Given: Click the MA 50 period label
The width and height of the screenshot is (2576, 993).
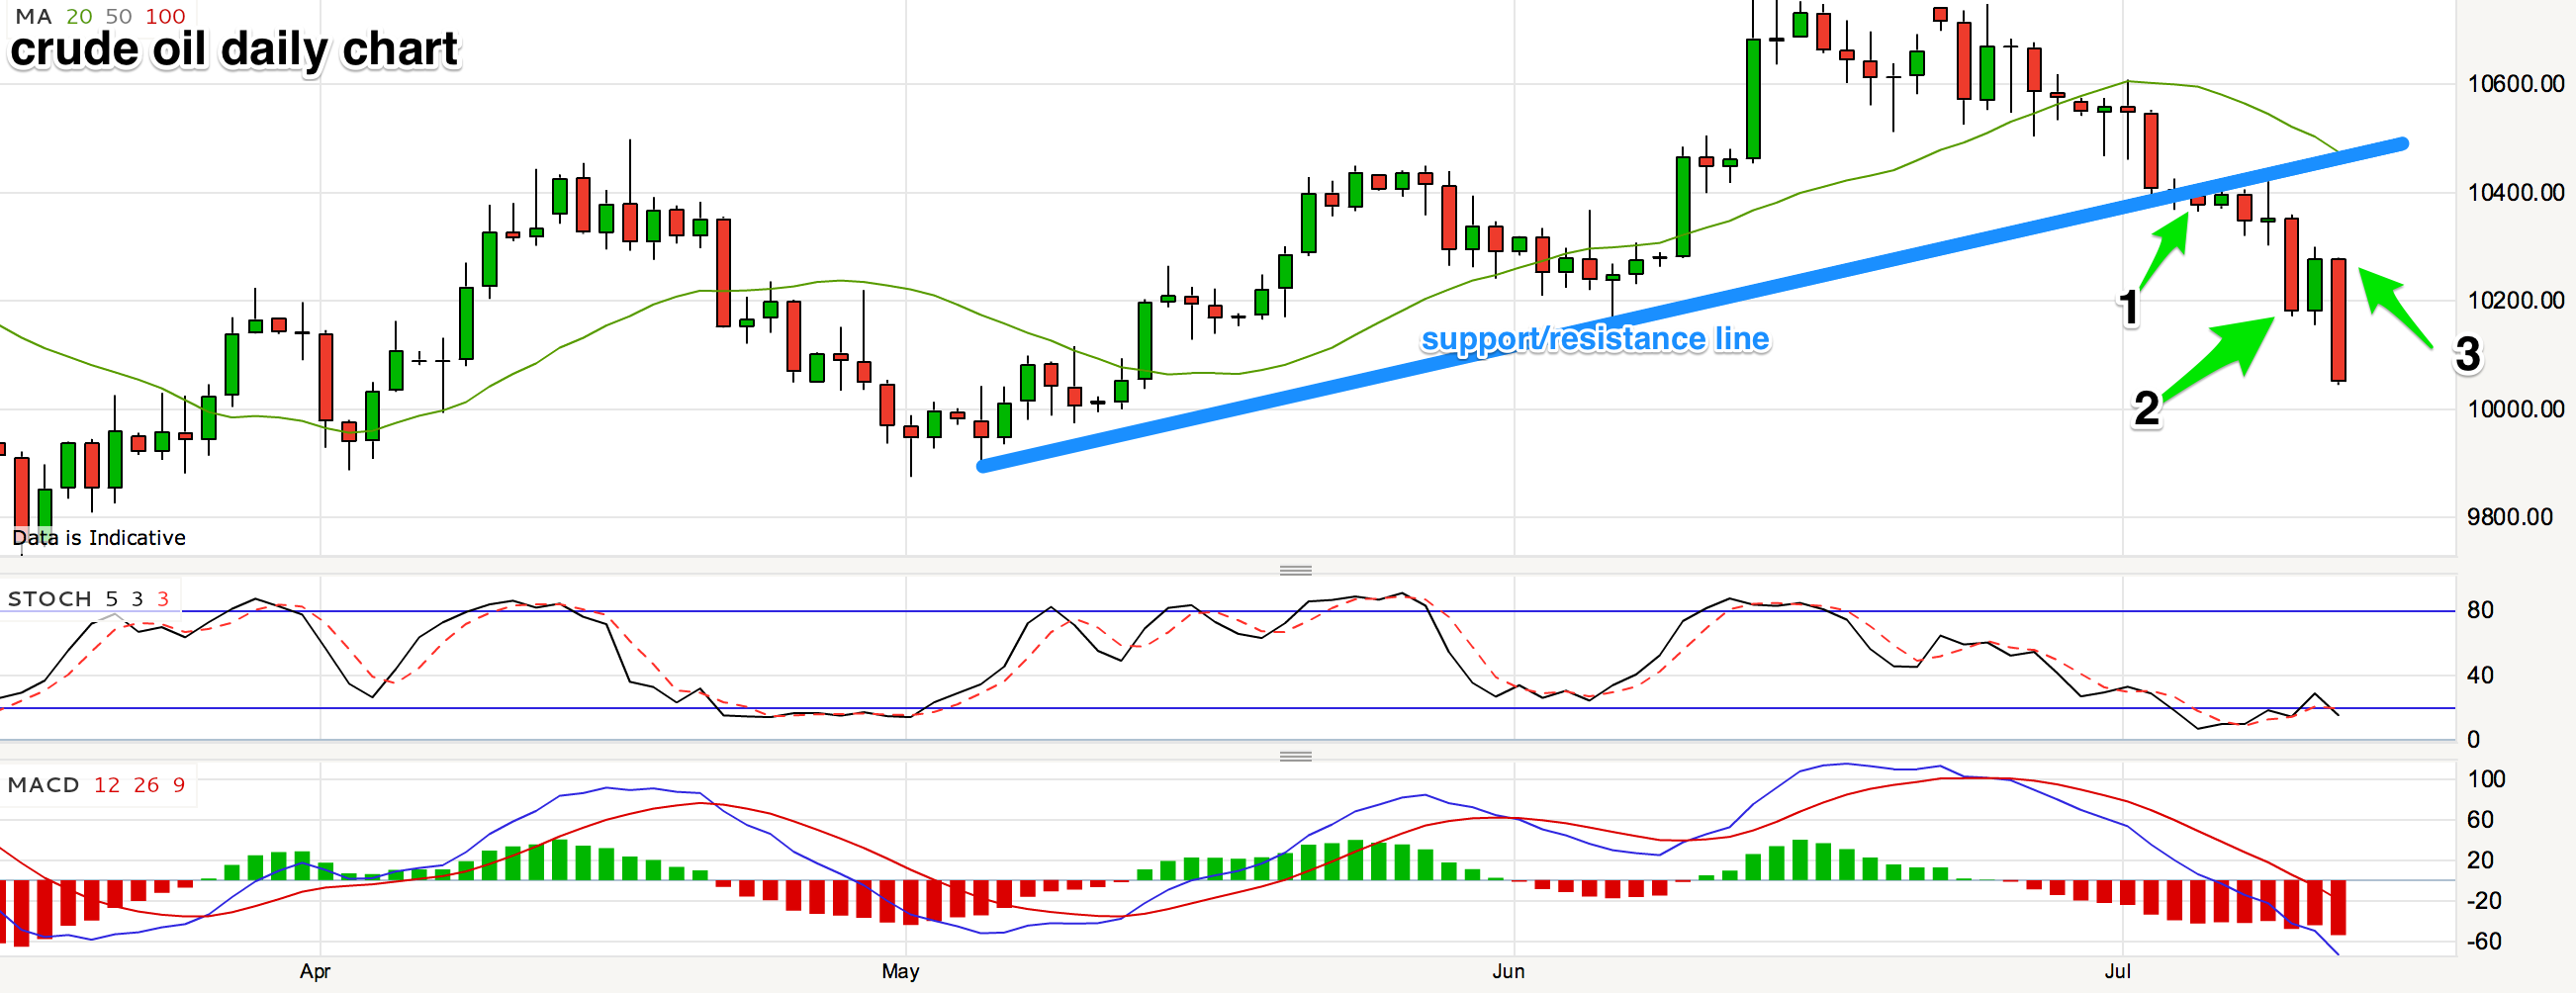Looking at the screenshot, I should tap(119, 16).
